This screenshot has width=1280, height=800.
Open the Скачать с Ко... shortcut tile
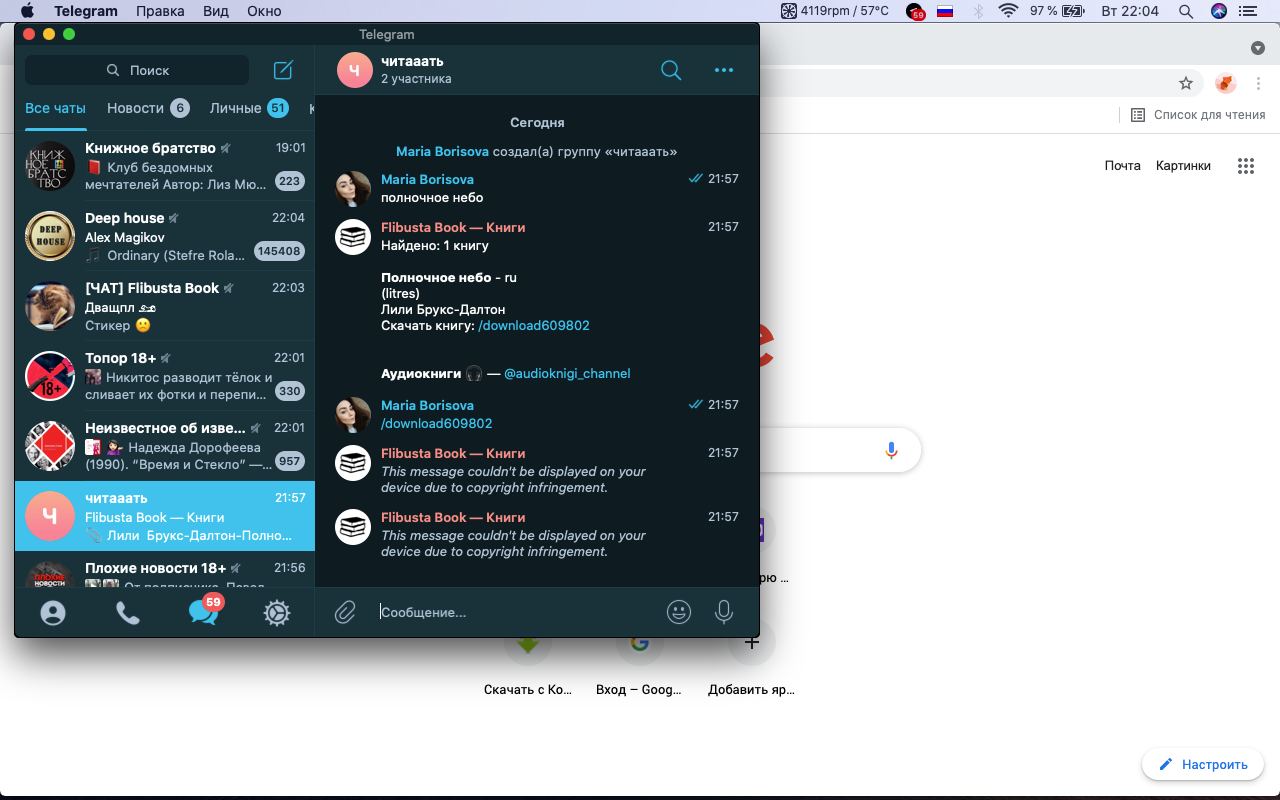(528, 660)
